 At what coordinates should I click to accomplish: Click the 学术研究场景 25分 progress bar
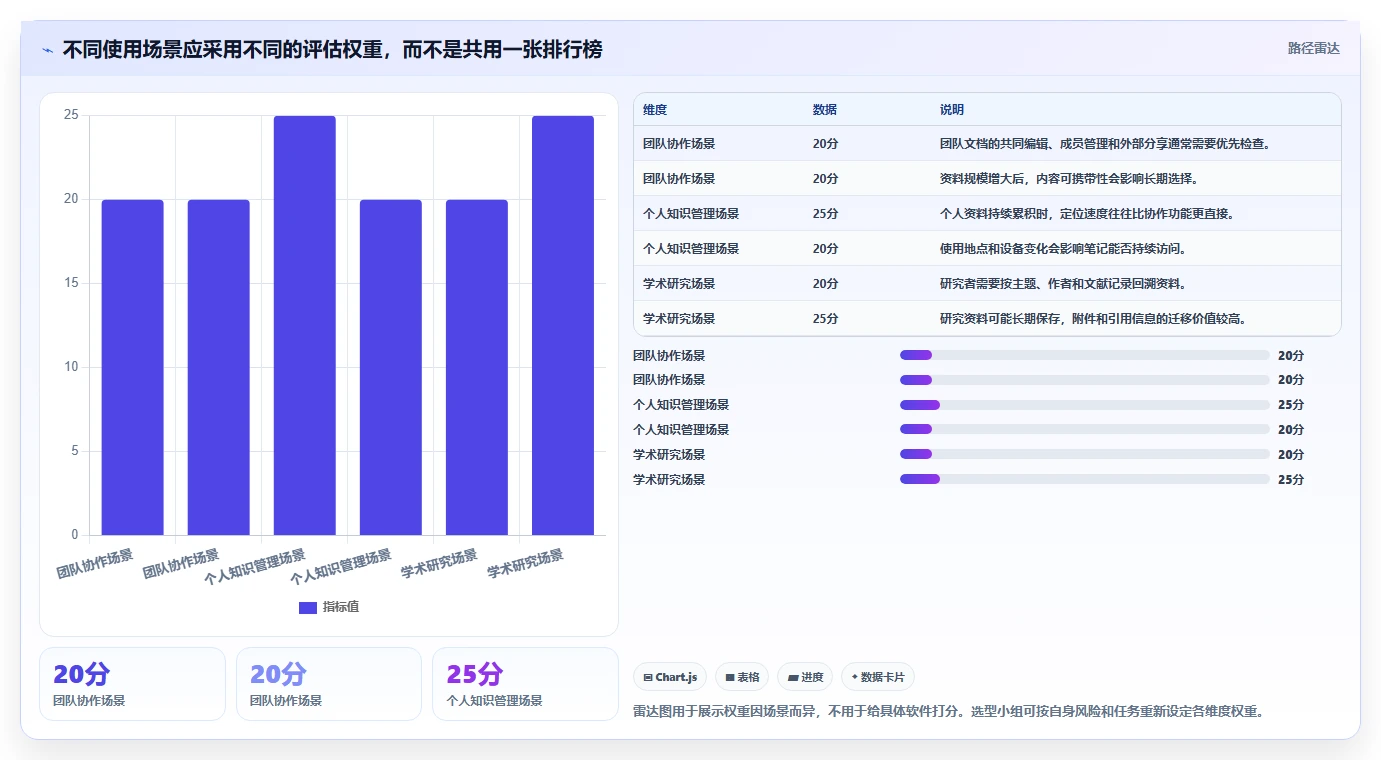[x=1085, y=479]
